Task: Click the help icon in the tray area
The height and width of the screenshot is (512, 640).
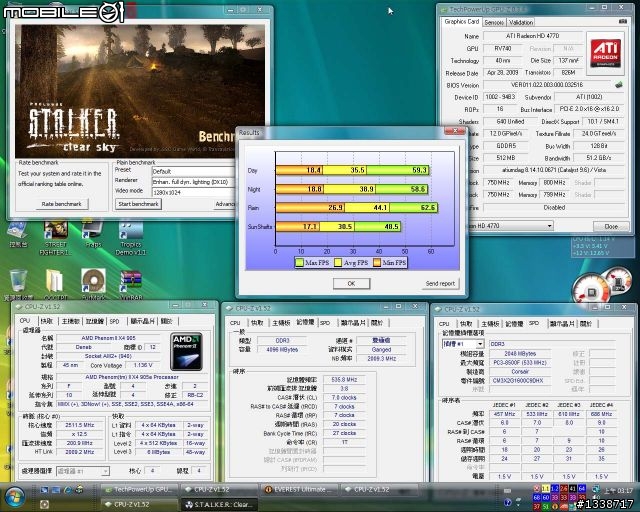Action: [507, 502]
